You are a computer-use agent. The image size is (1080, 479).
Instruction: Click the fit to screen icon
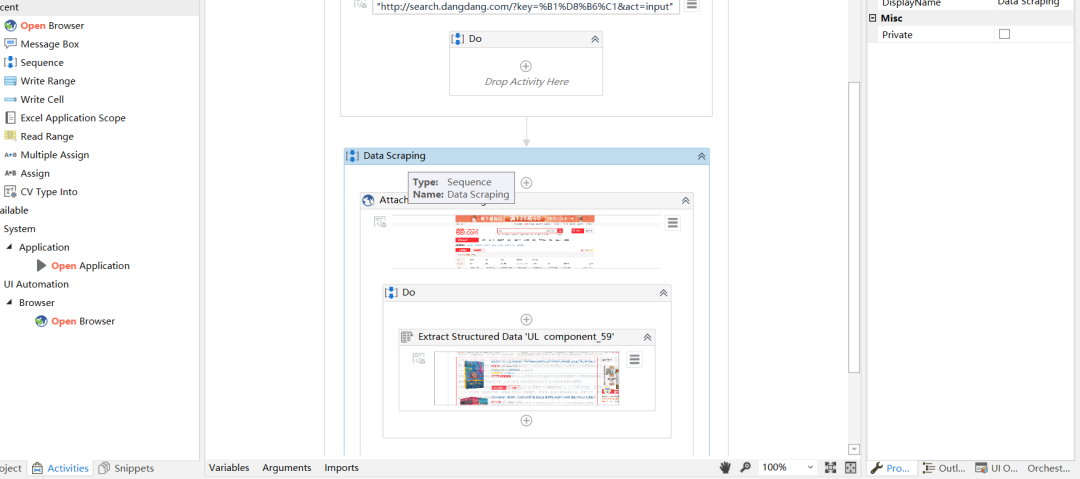(831, 467)
